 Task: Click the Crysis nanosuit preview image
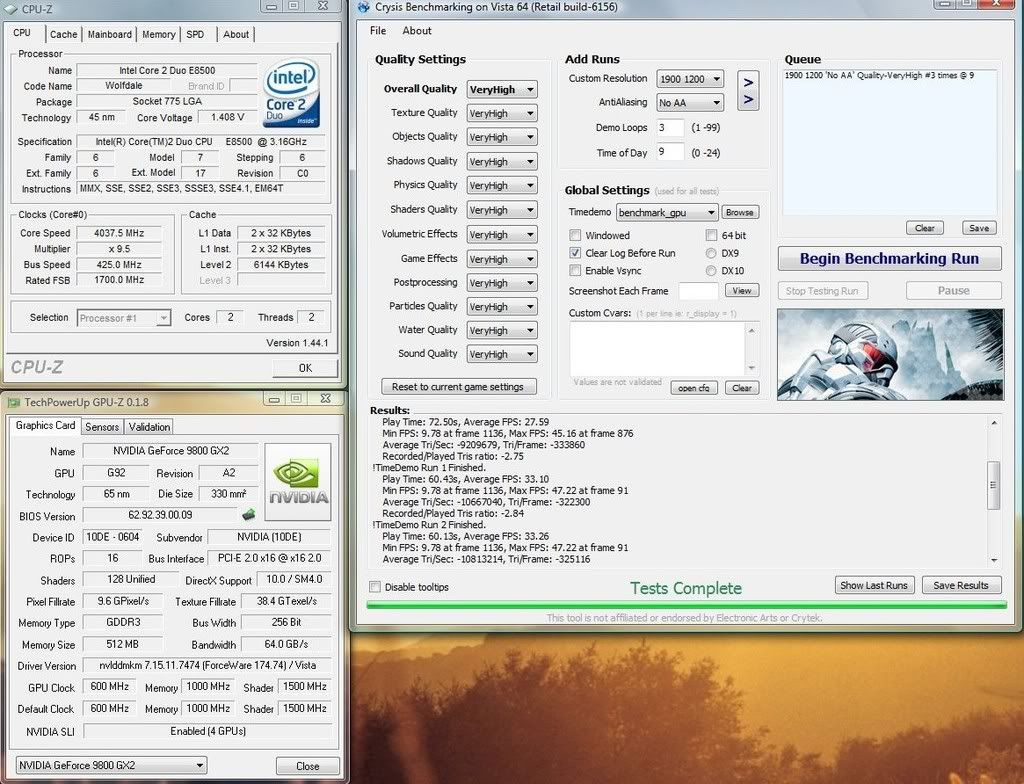click(889, 355)
